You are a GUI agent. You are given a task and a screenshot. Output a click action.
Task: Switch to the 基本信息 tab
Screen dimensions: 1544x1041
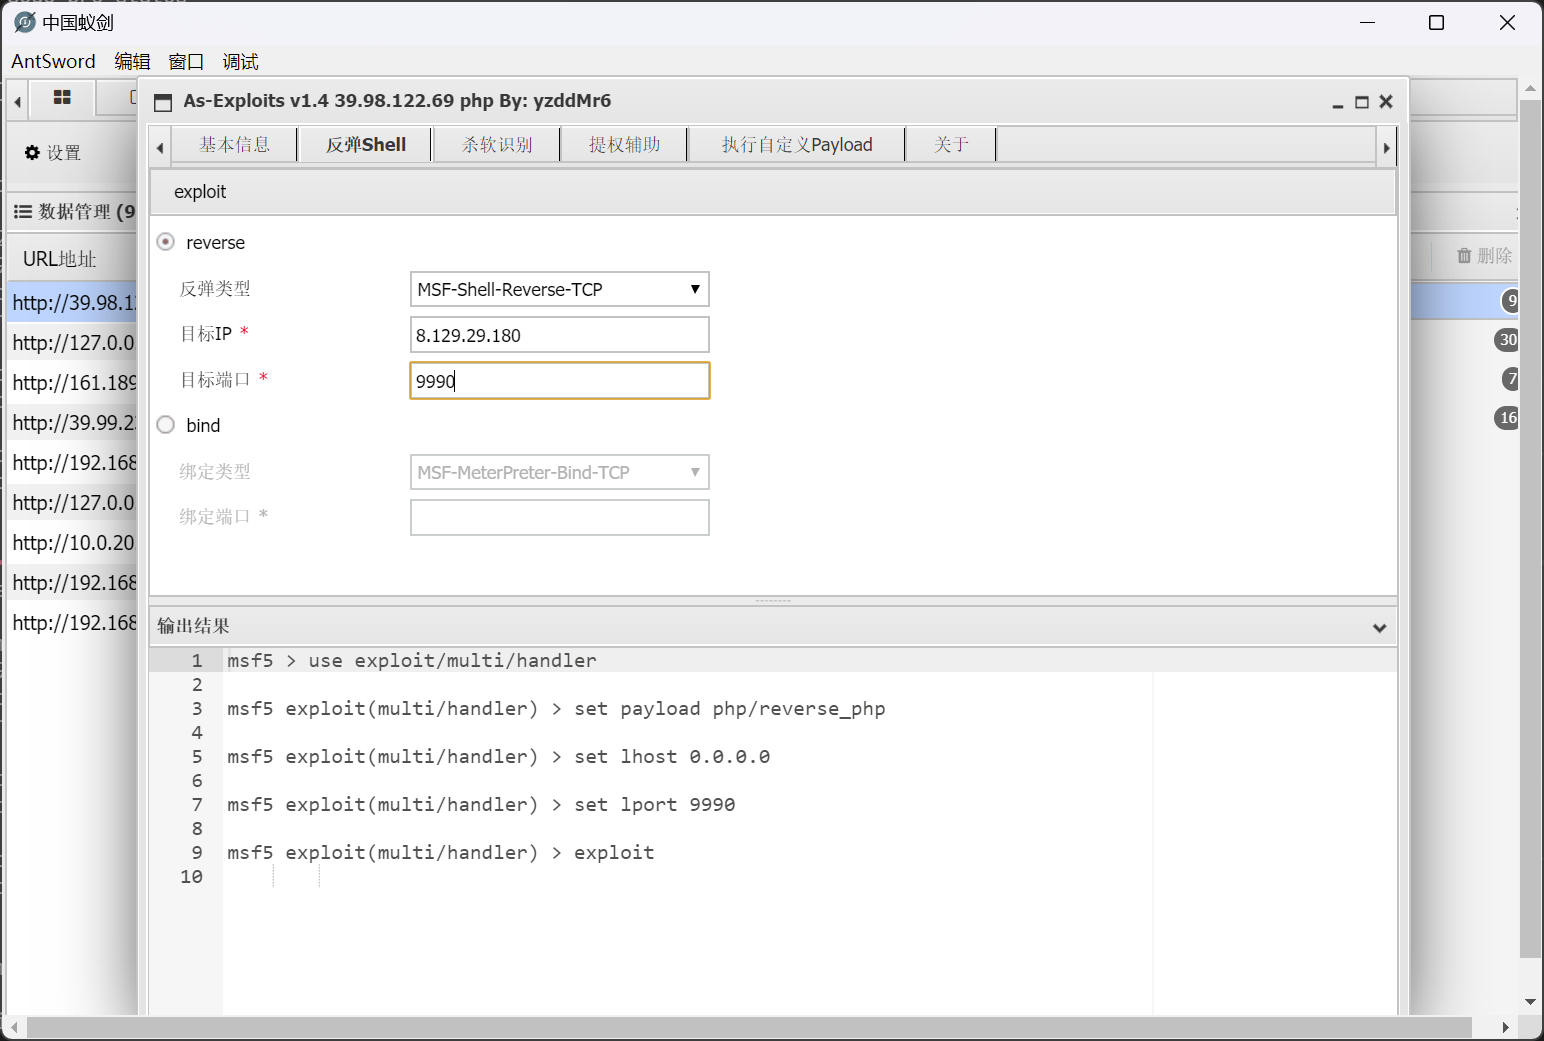click(x=234, y=145)
